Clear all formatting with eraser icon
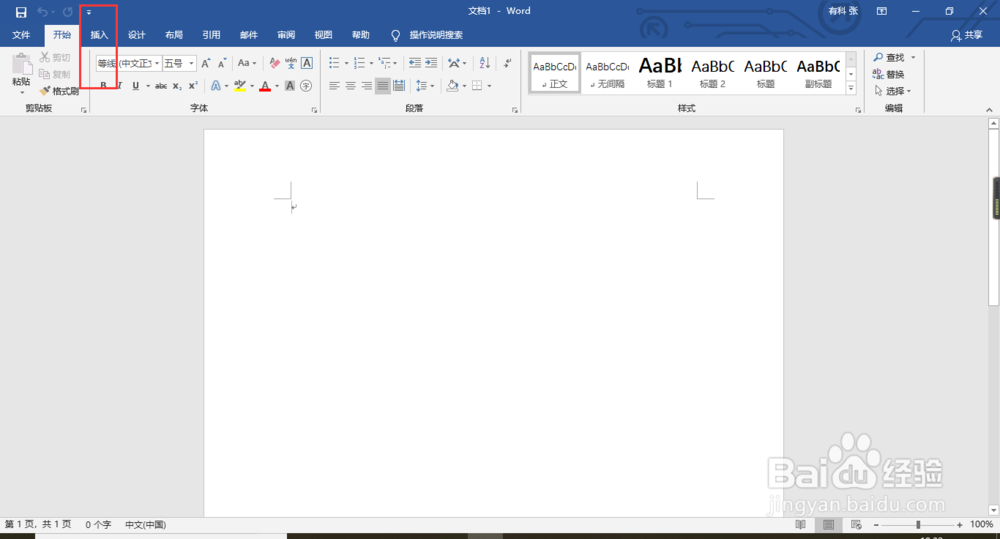 coord(275,63)
